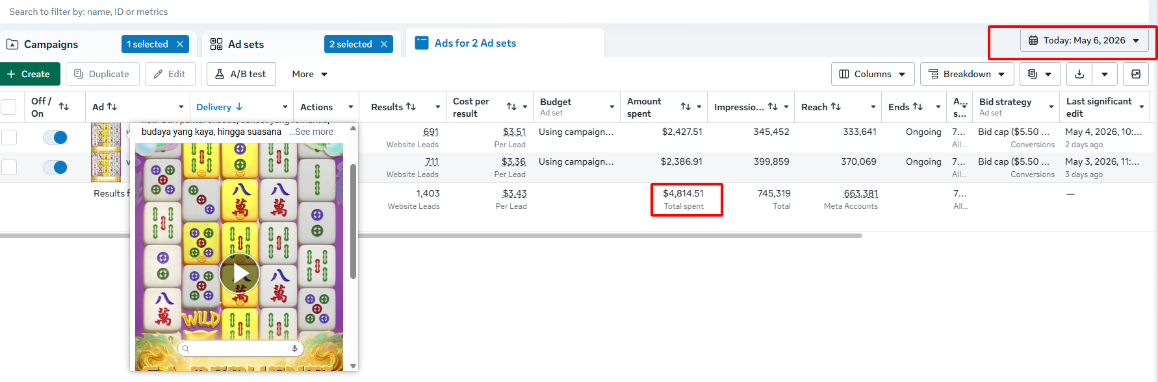Click the preview popup scroll-down arrow
This screenshot has height=382, width=1158.
click(353, 366)
